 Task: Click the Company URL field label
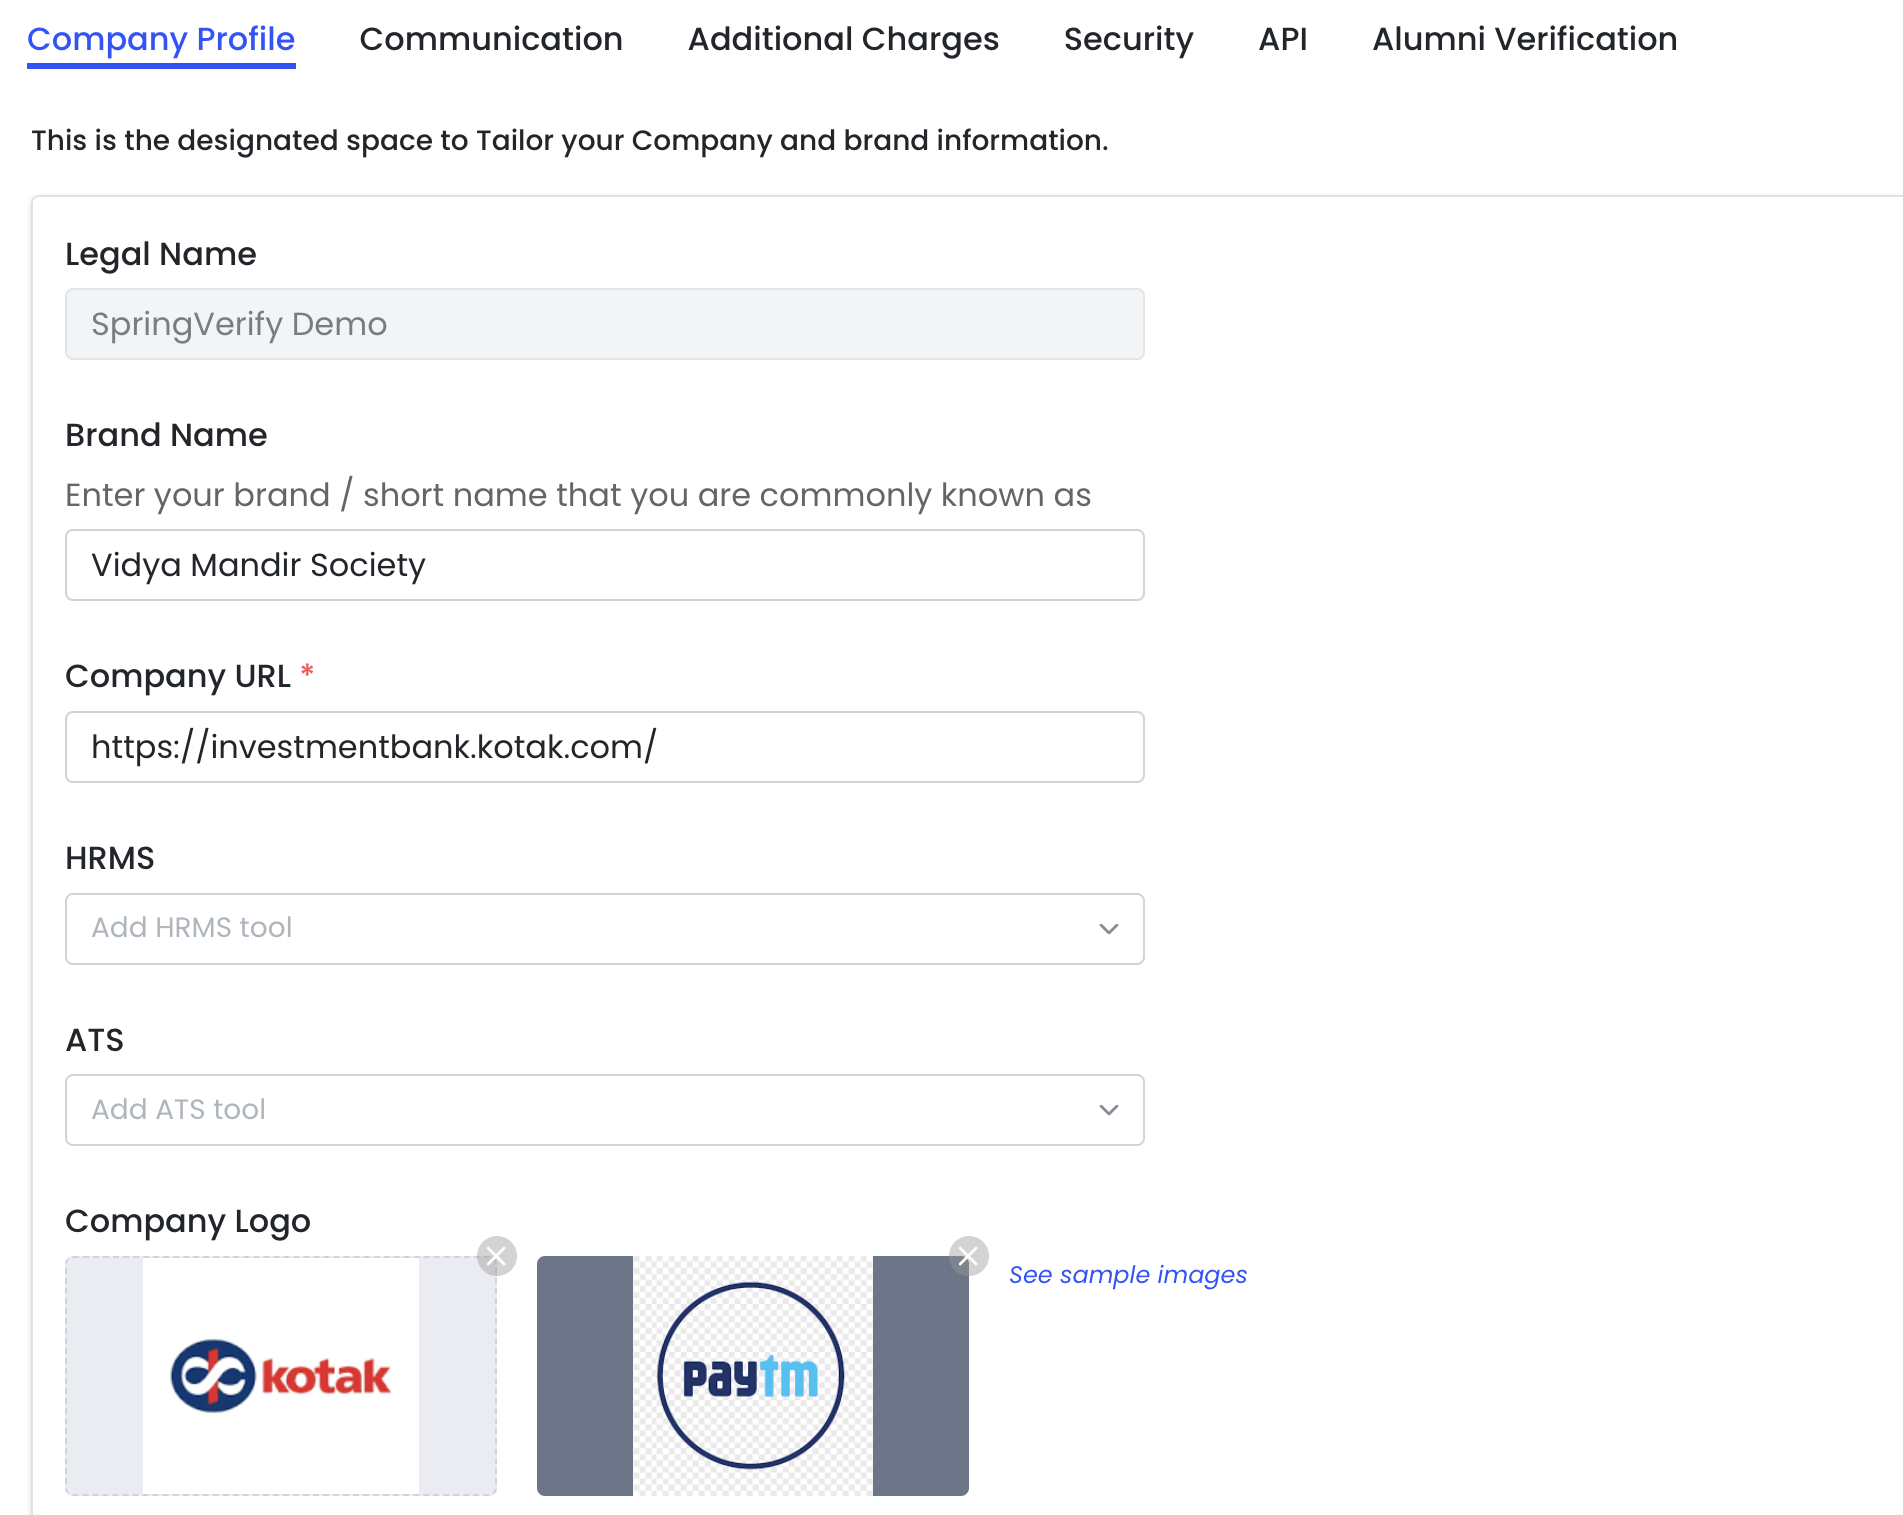click(x=178, y=676)
